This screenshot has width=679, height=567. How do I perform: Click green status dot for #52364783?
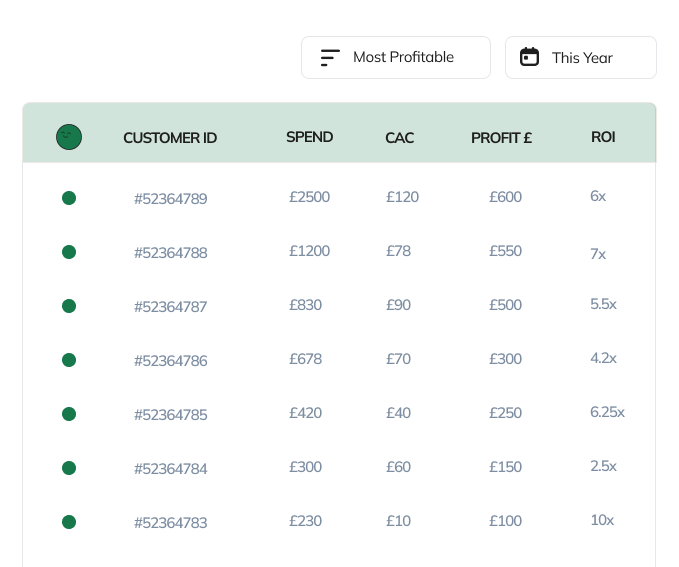point(69,522)
